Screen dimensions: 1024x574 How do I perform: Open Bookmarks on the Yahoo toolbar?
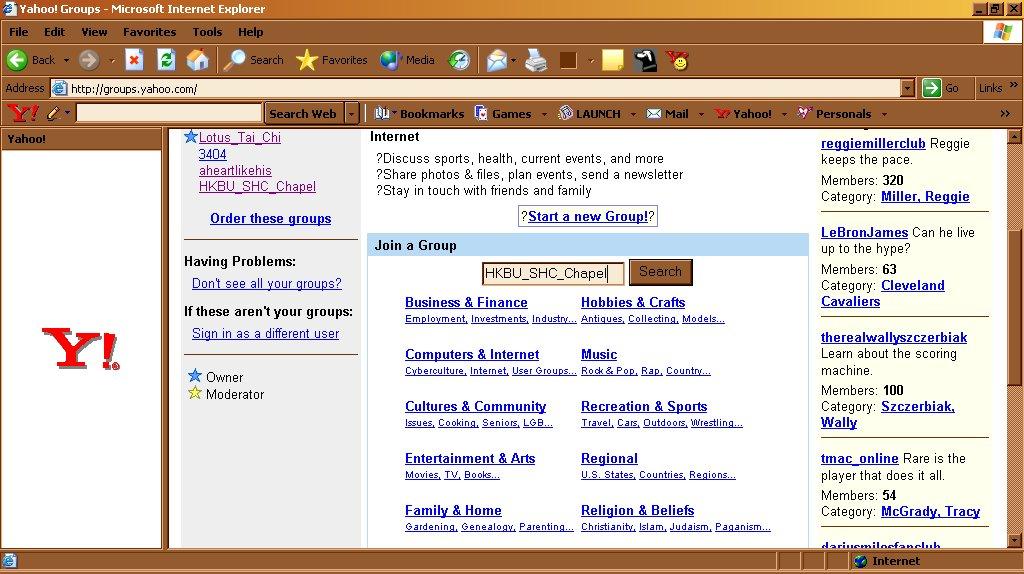pos(419,114)
